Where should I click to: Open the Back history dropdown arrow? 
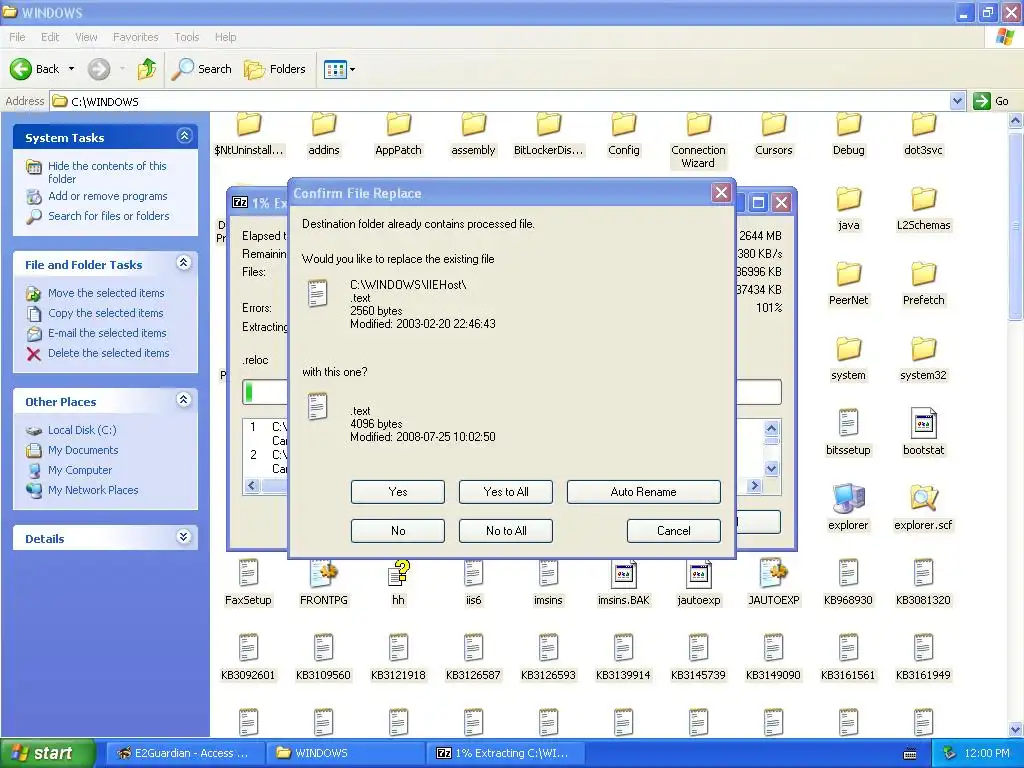(x=71, y=69)
